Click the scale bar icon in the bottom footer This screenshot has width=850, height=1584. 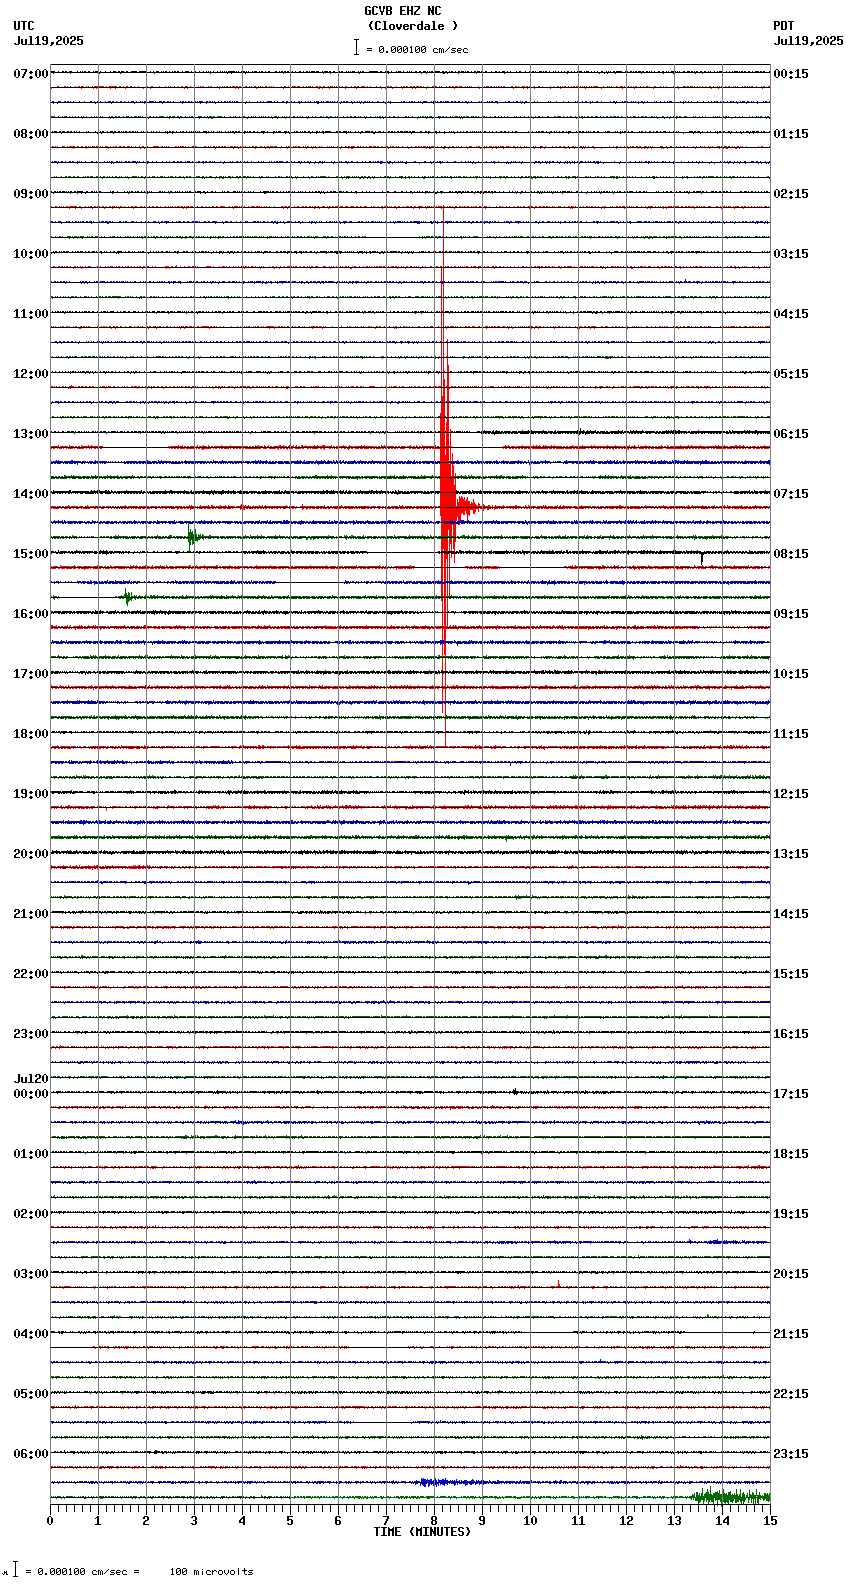tap(15, 1570)
